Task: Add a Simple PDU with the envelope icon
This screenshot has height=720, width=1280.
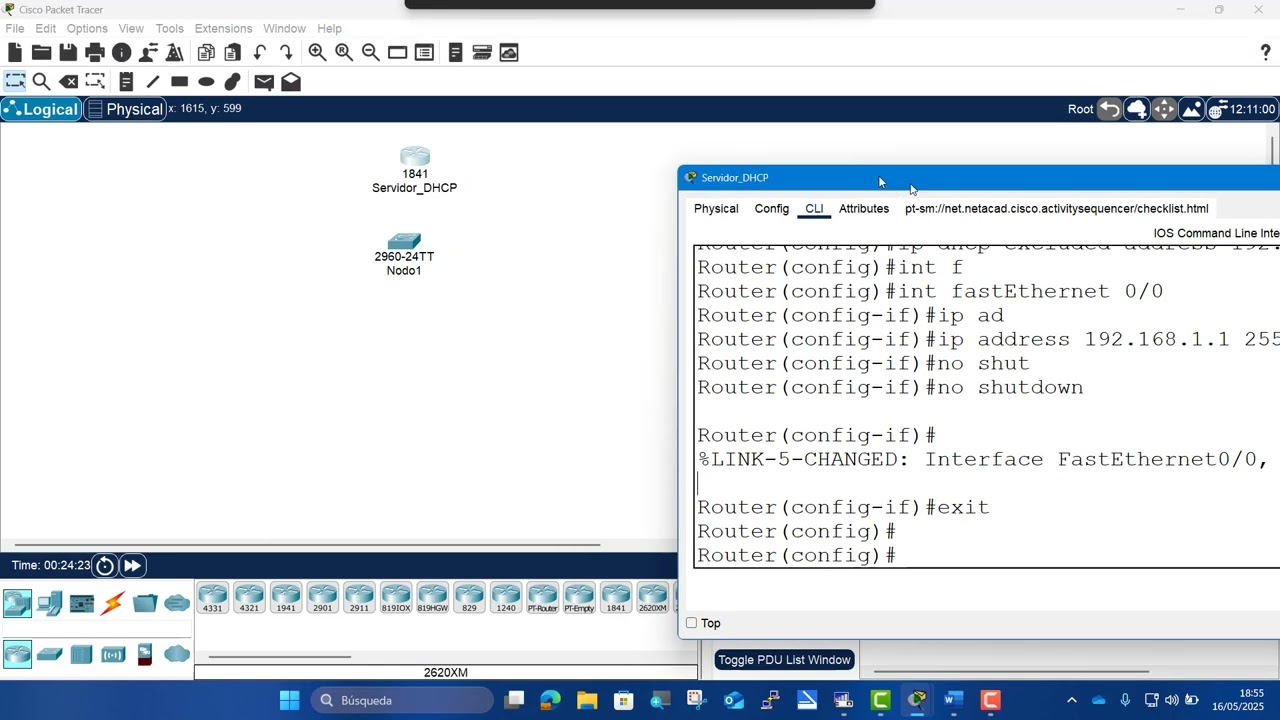Action: (x=264, y=82)
